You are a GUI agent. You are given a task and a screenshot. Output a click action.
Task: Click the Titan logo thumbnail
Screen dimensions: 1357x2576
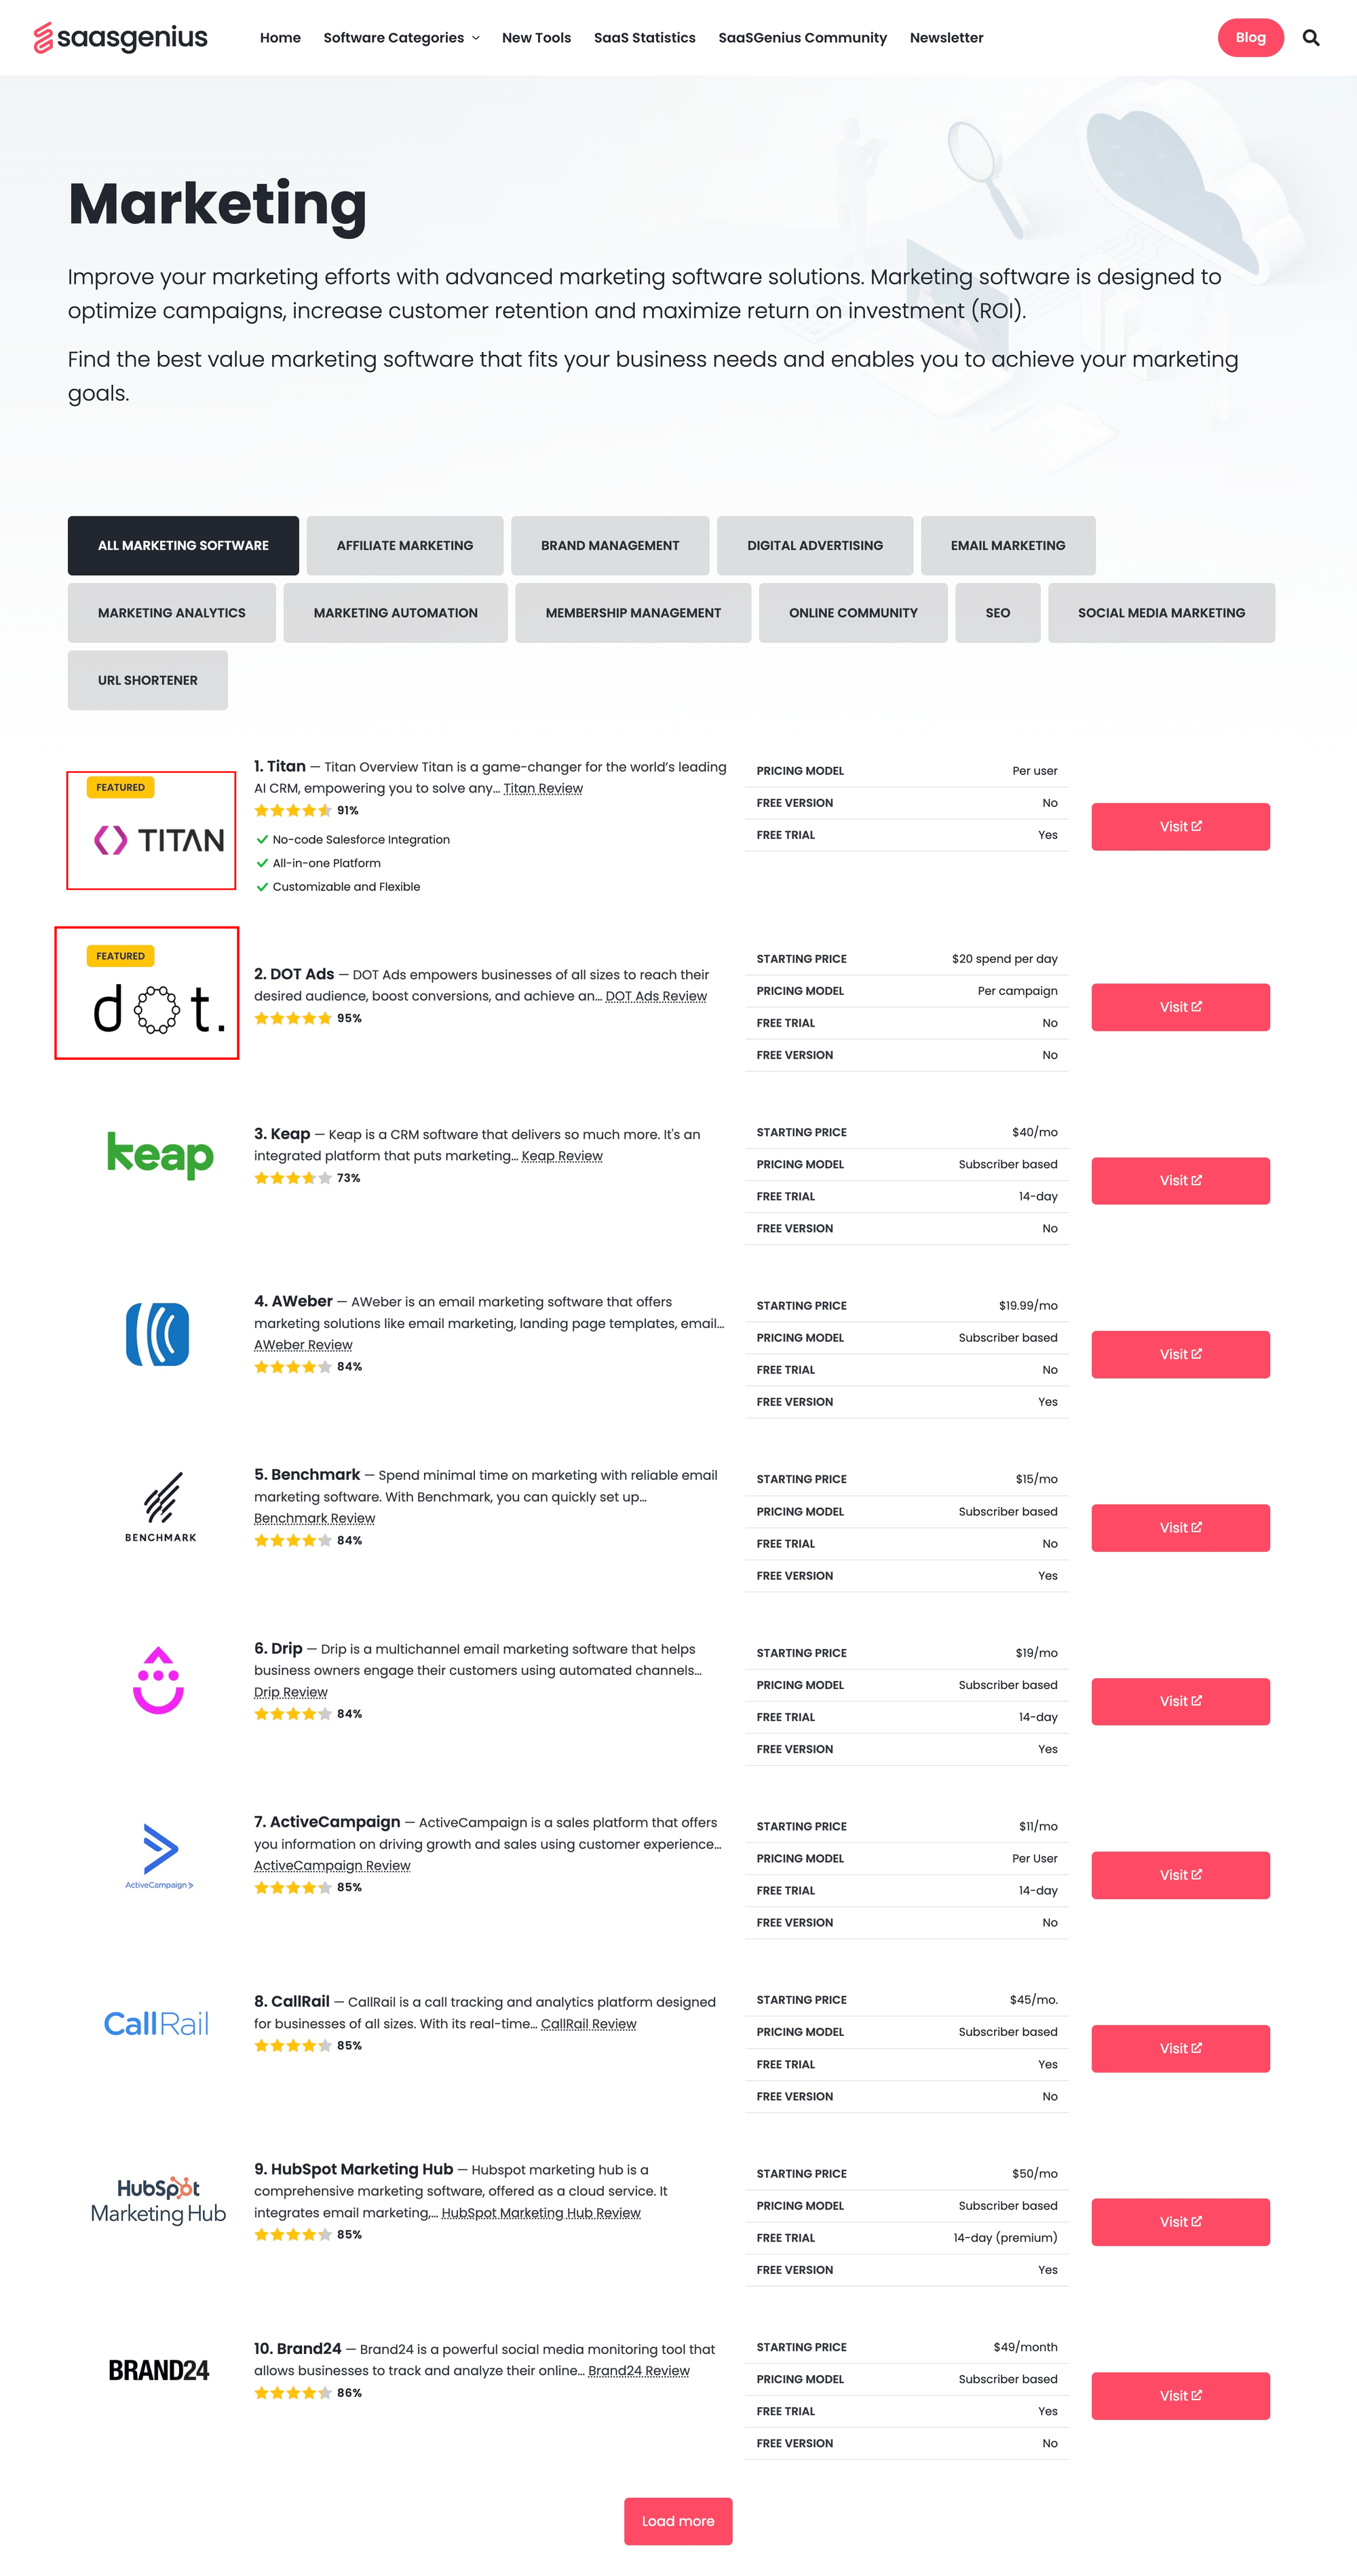tap(151, 830)
